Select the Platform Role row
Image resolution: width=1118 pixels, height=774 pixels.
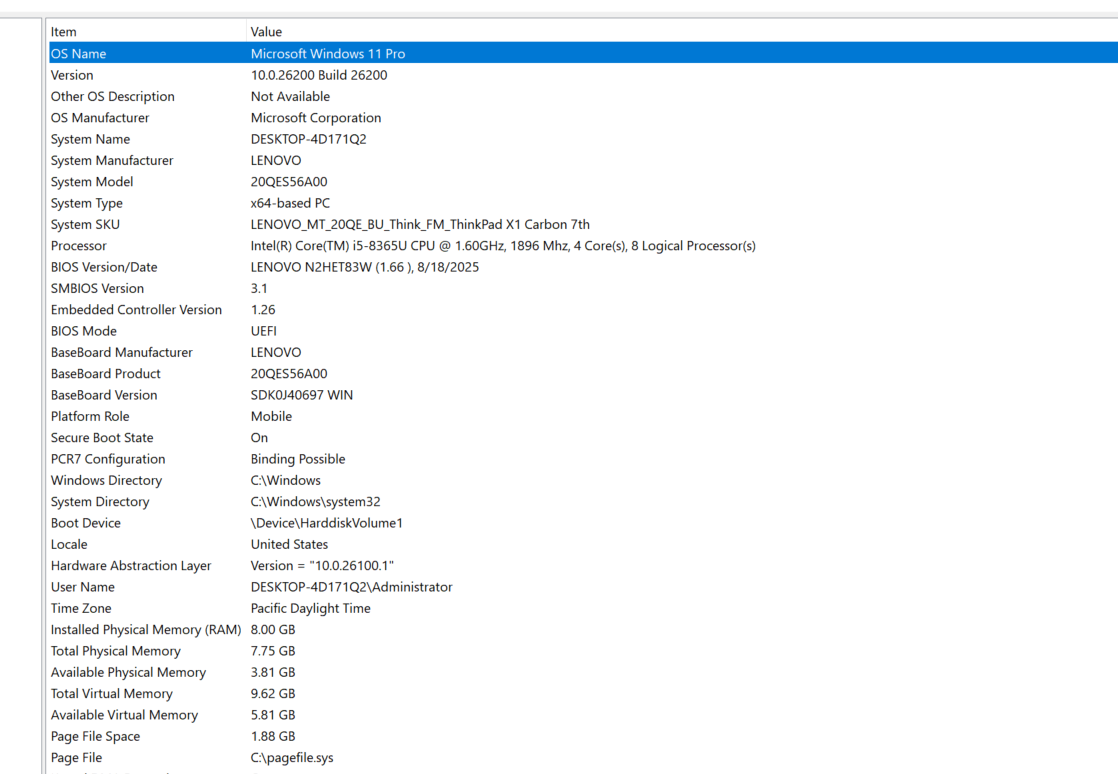click(x=583, y=417)
